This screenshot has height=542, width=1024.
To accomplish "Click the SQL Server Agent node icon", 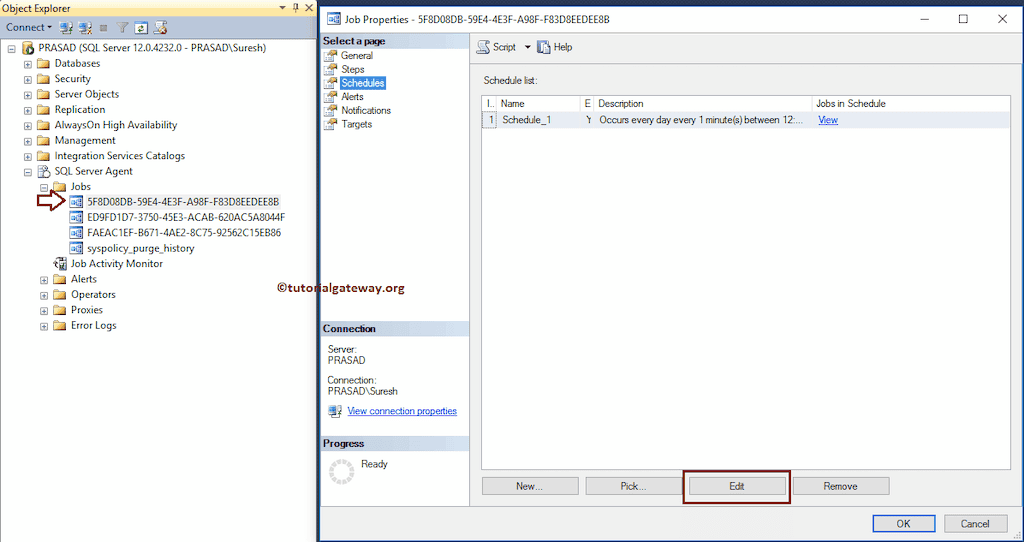I will click(44, 171).
